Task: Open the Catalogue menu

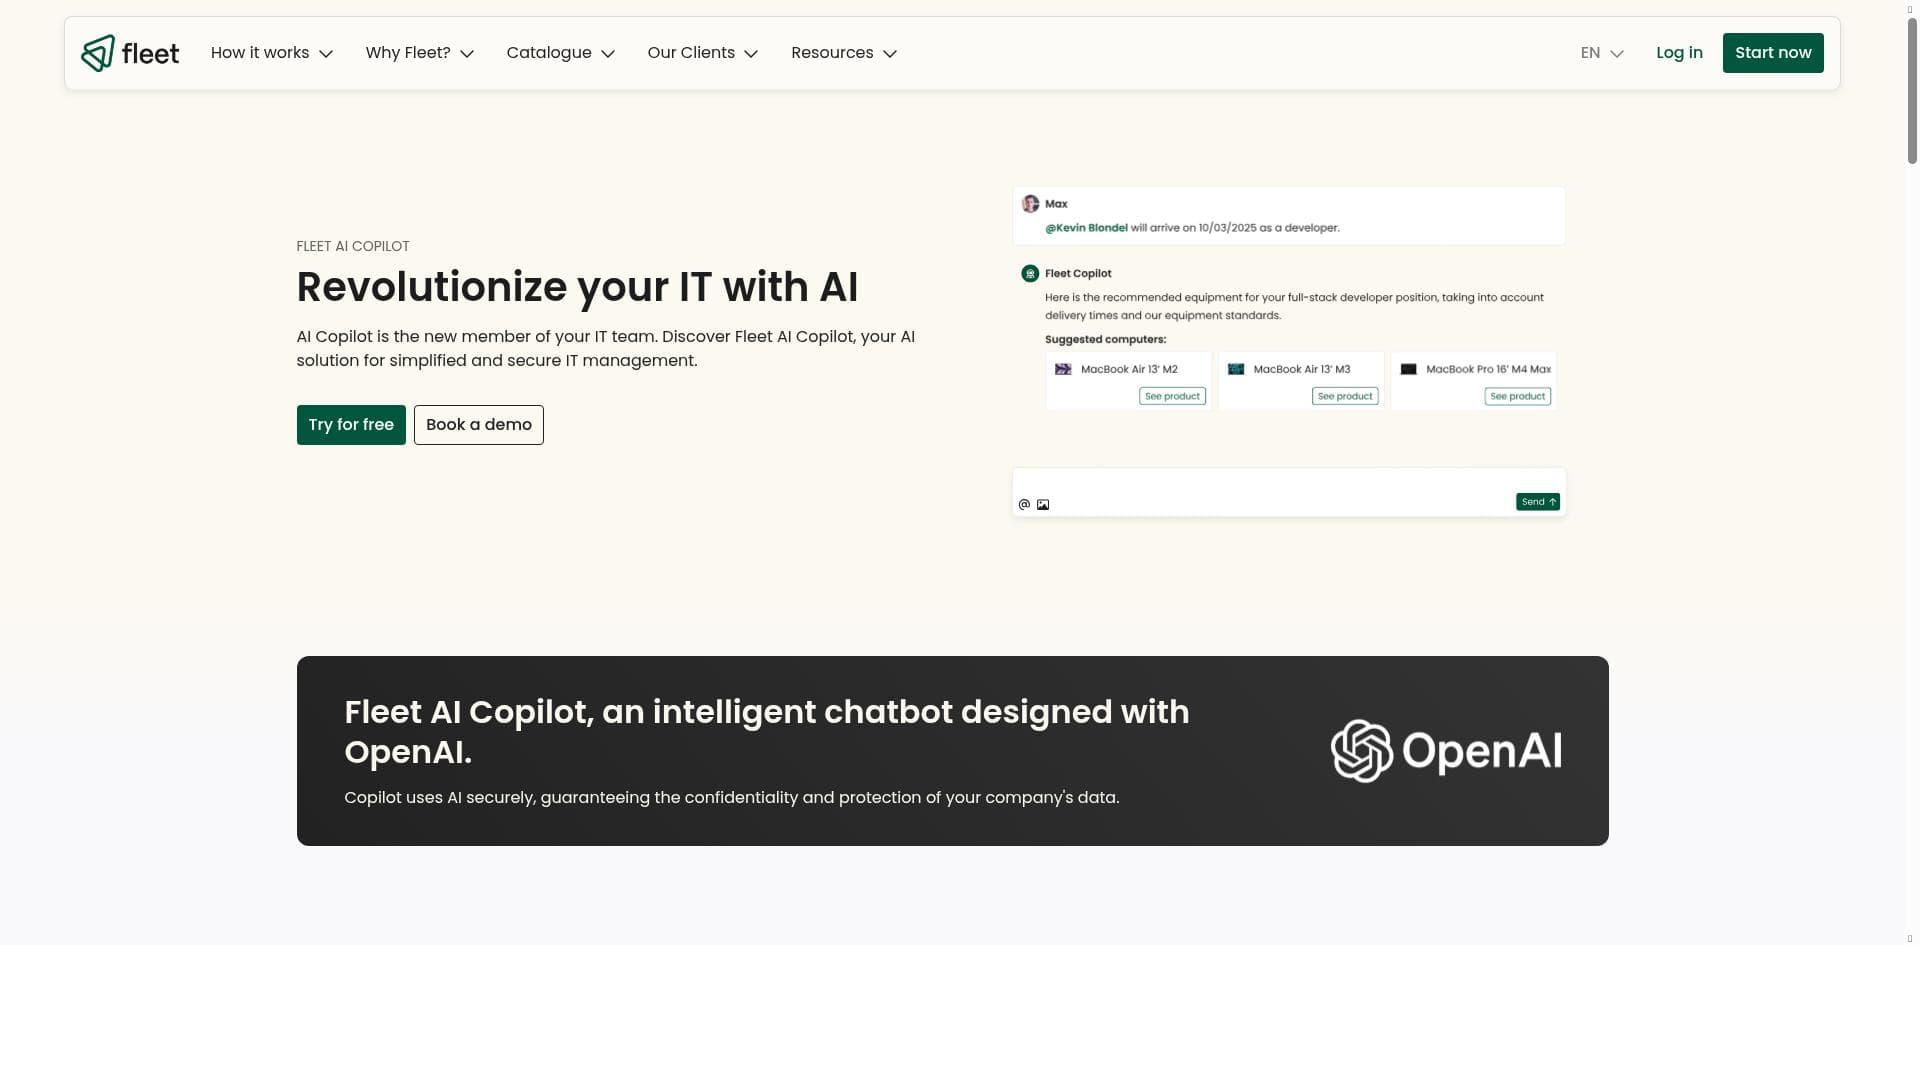Action: 560,53
